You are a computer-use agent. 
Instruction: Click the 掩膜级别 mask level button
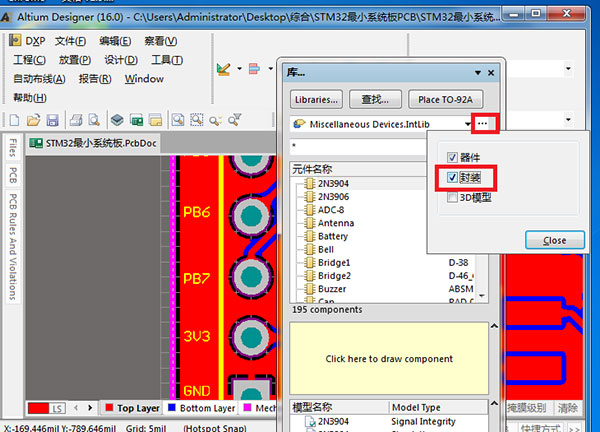527,408
